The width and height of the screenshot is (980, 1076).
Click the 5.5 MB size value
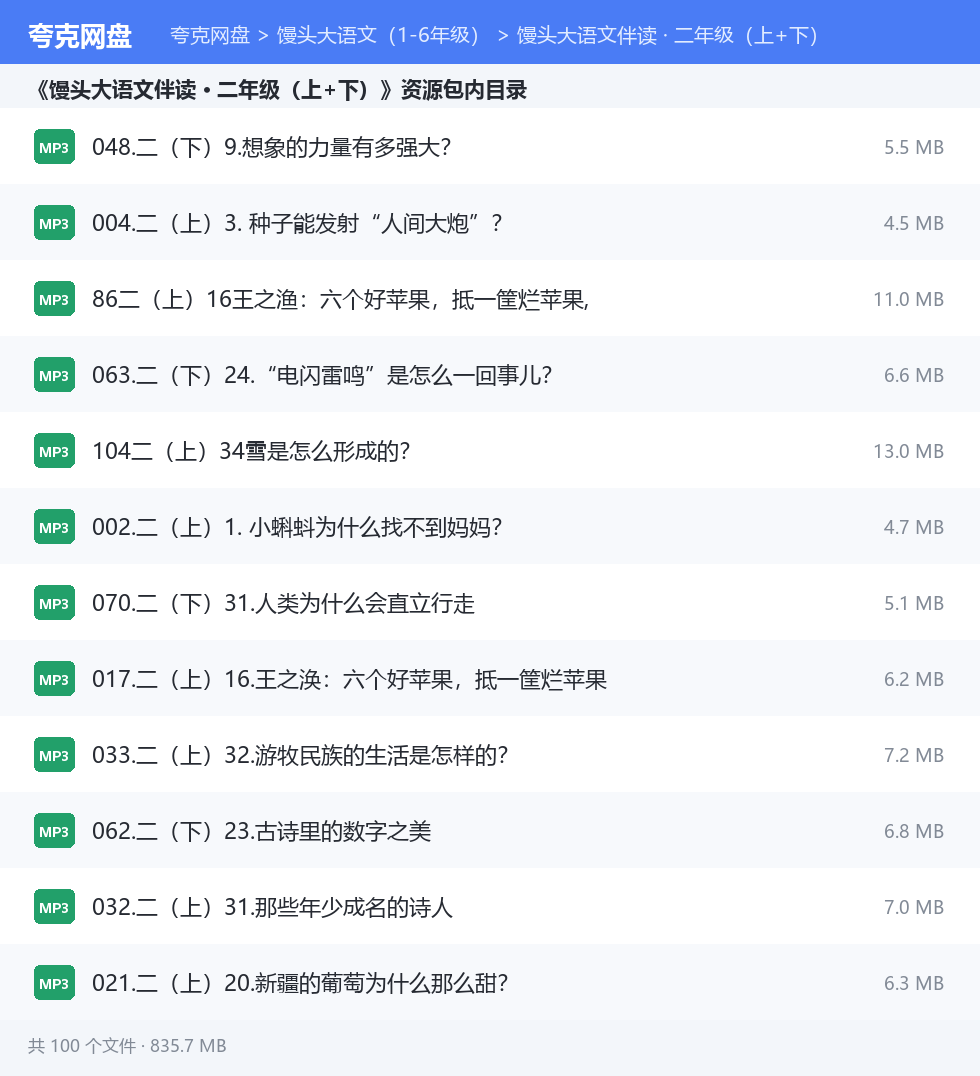913,147
